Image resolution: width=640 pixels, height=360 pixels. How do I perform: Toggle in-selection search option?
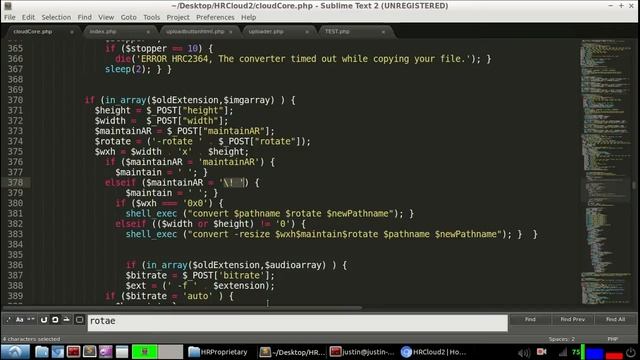tap(66, 320)
